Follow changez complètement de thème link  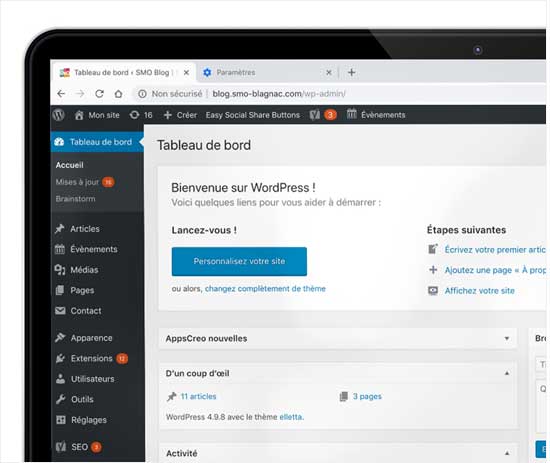click(265, 289)
